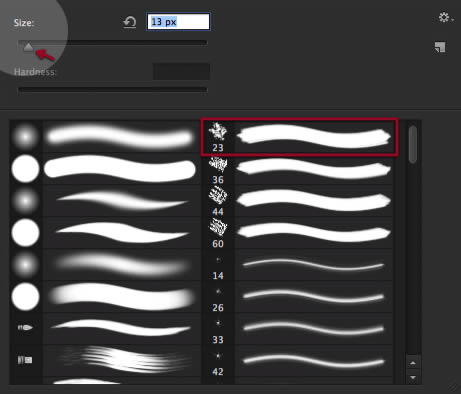Click the stroke preview of brush 14
This screenshot has height=394, width=461.
pos(313,265)
